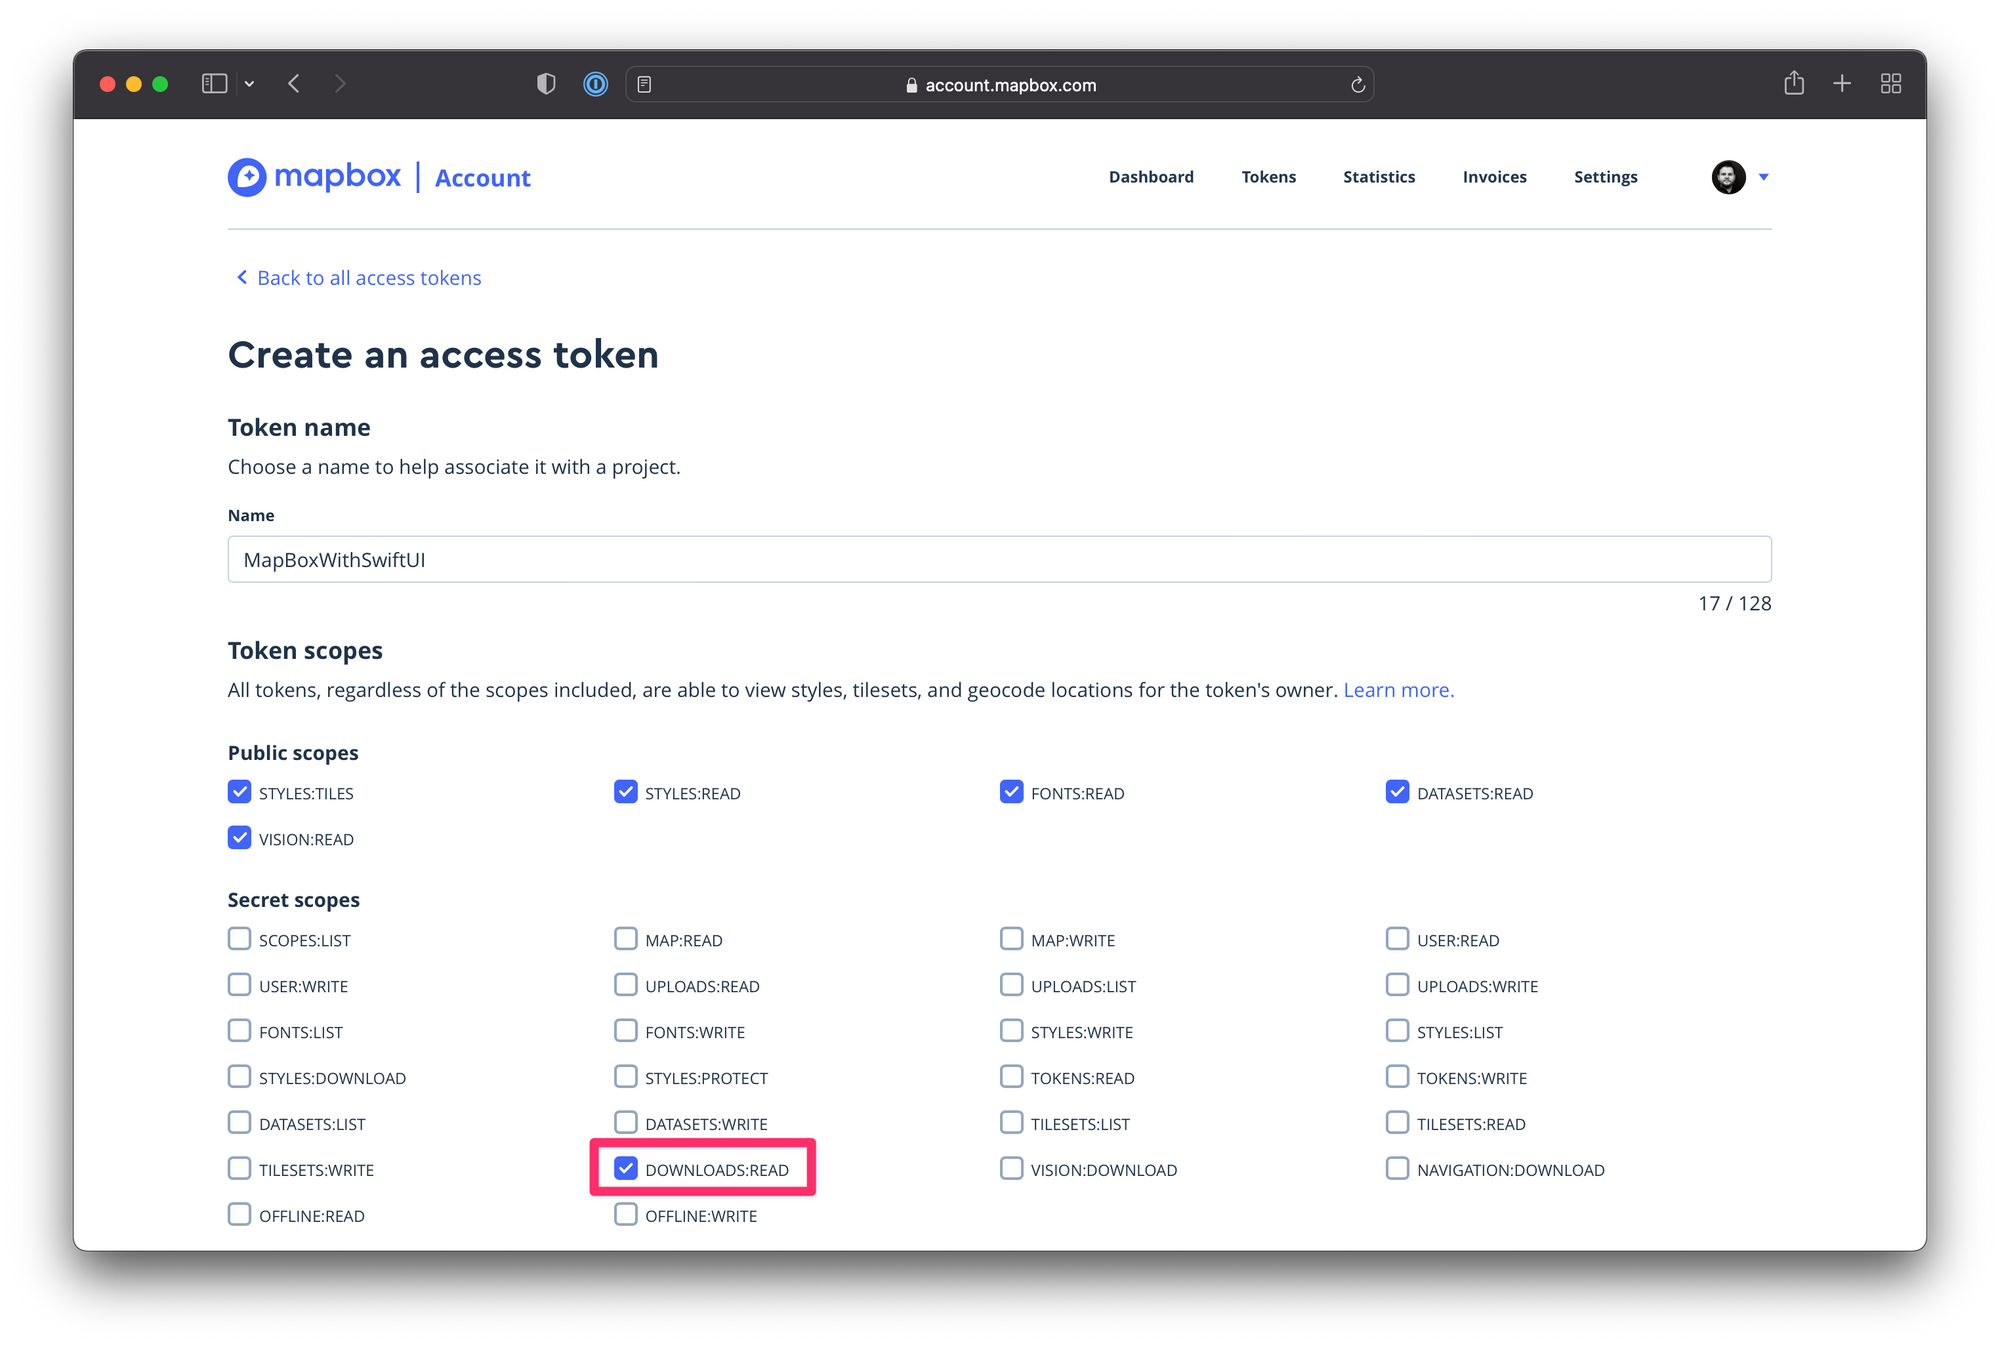
Task: Reload the page with refresh icon
Action: [x=1357, y=85]
